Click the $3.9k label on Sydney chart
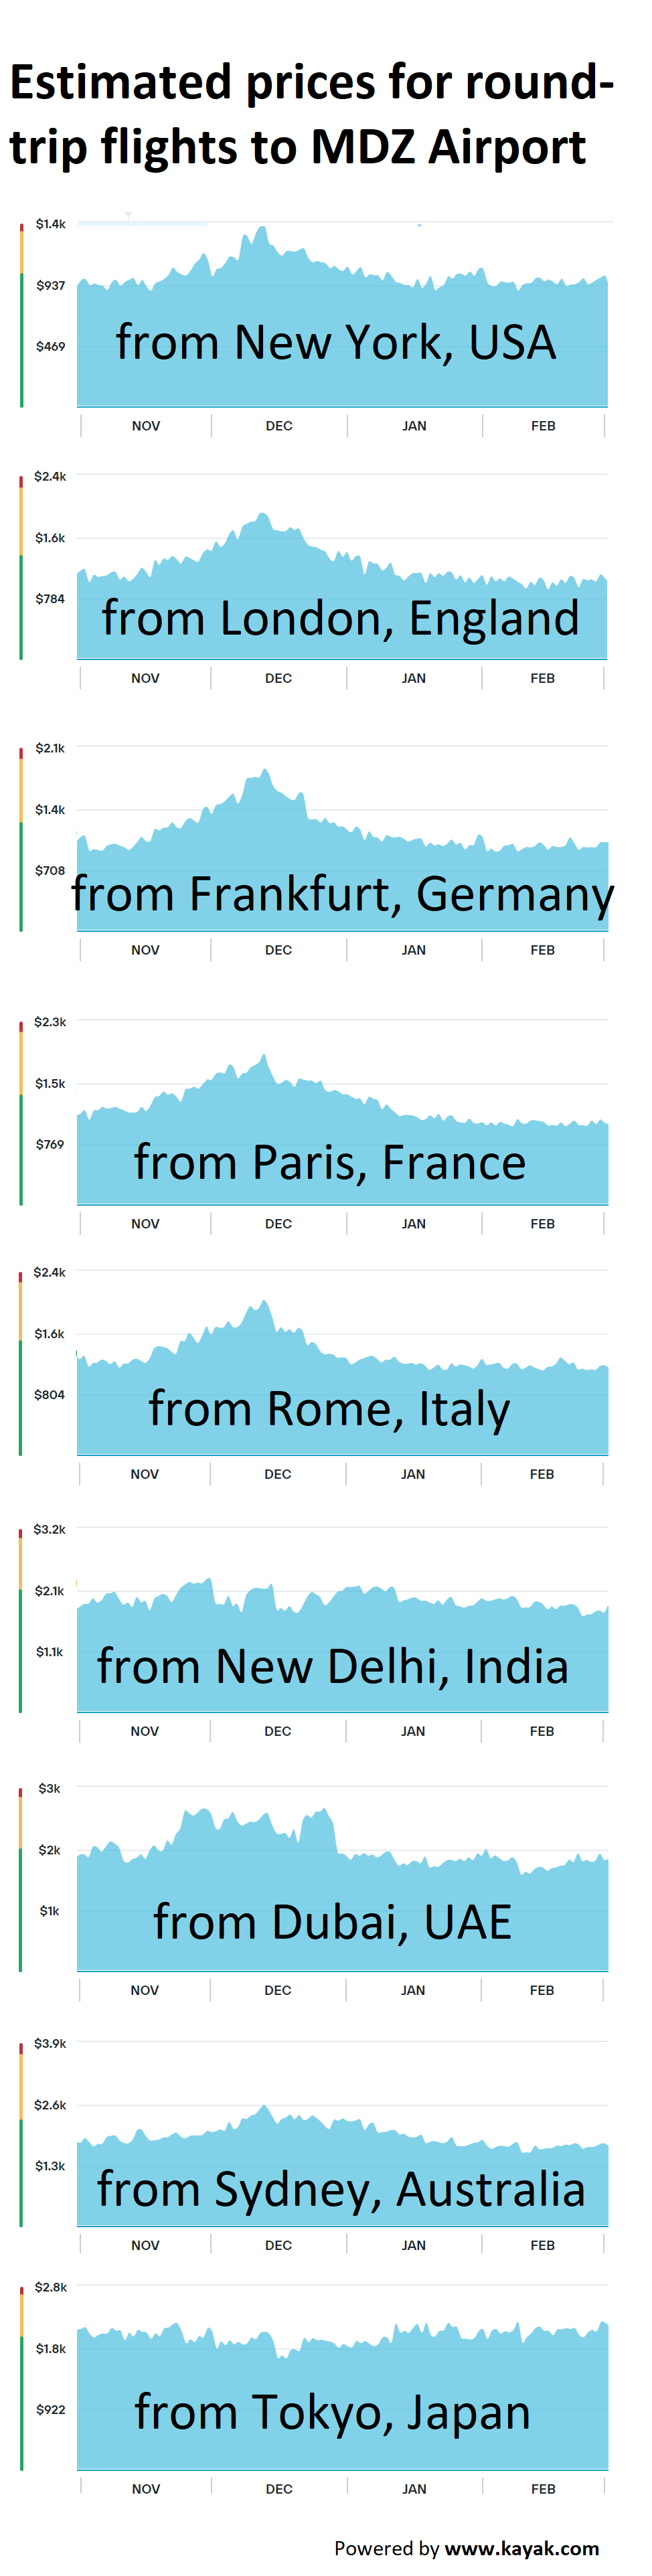The height and width of the screenshot is (2576, 652). point(50,2043)
